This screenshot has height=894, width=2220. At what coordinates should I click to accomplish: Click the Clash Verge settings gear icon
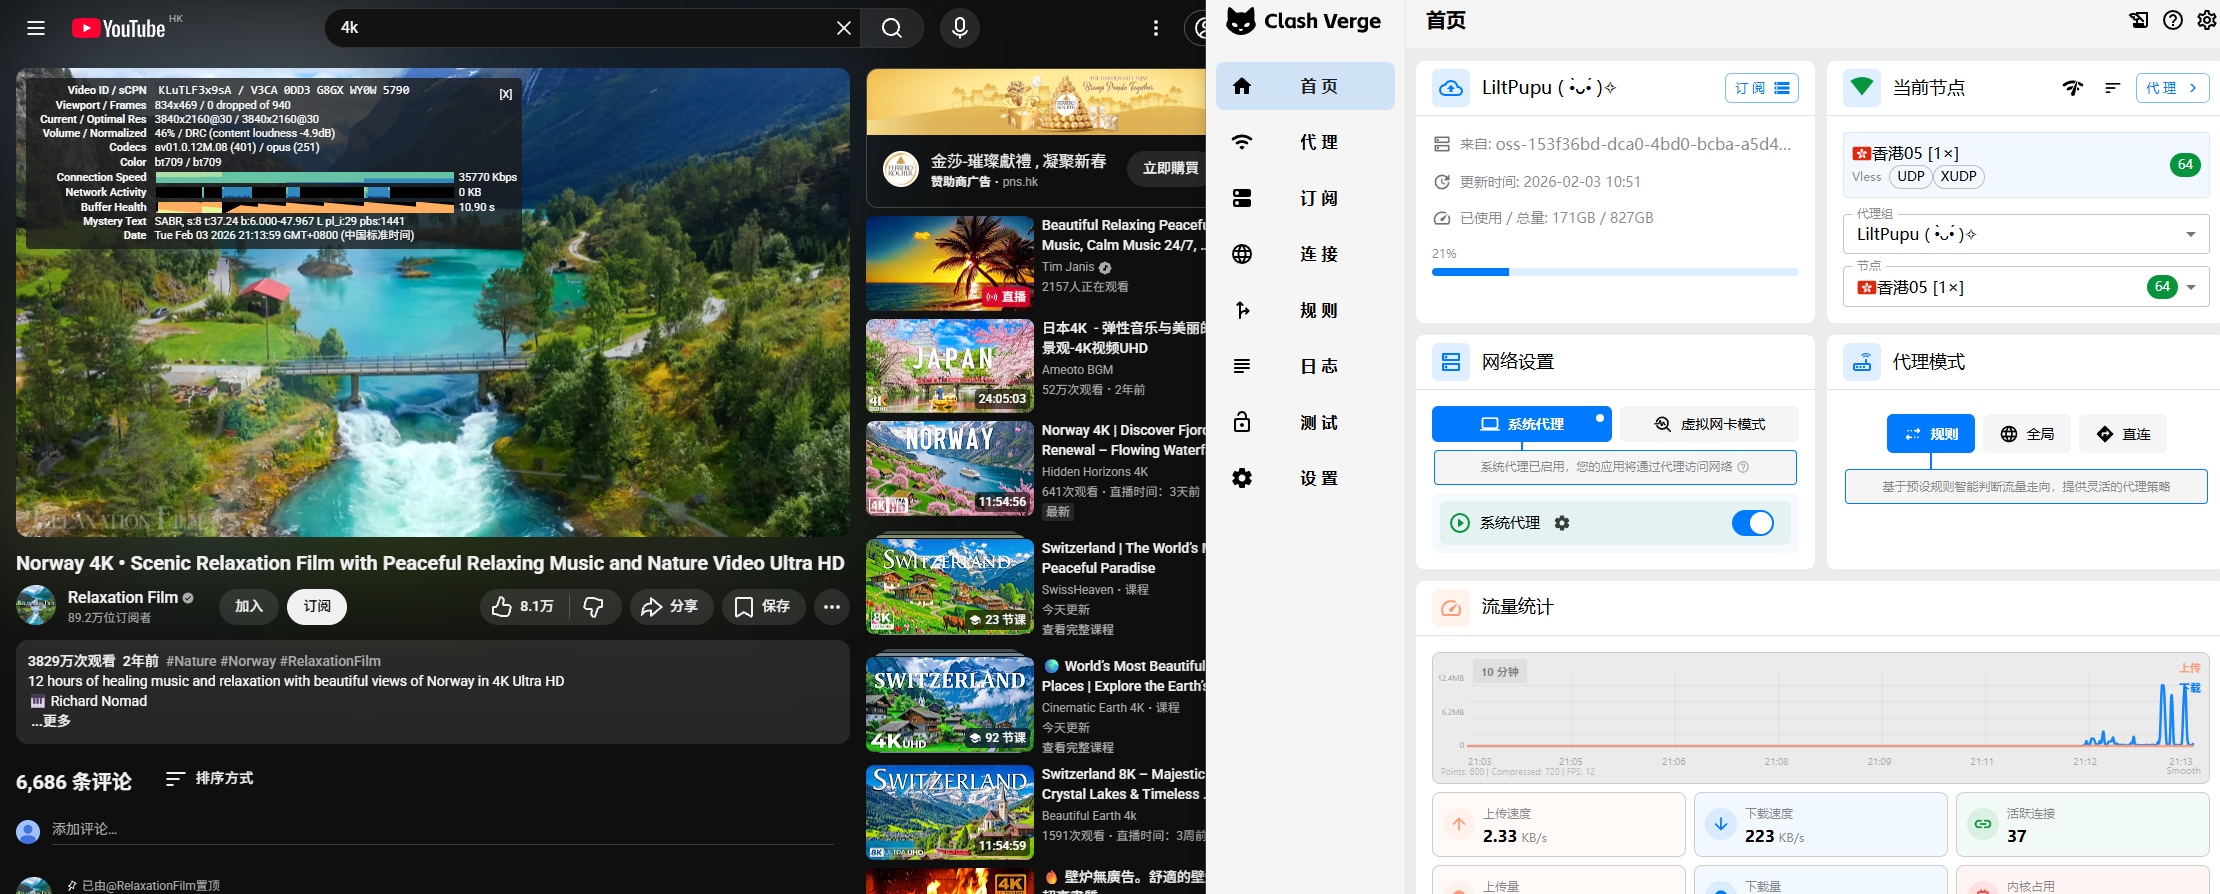2206,20
